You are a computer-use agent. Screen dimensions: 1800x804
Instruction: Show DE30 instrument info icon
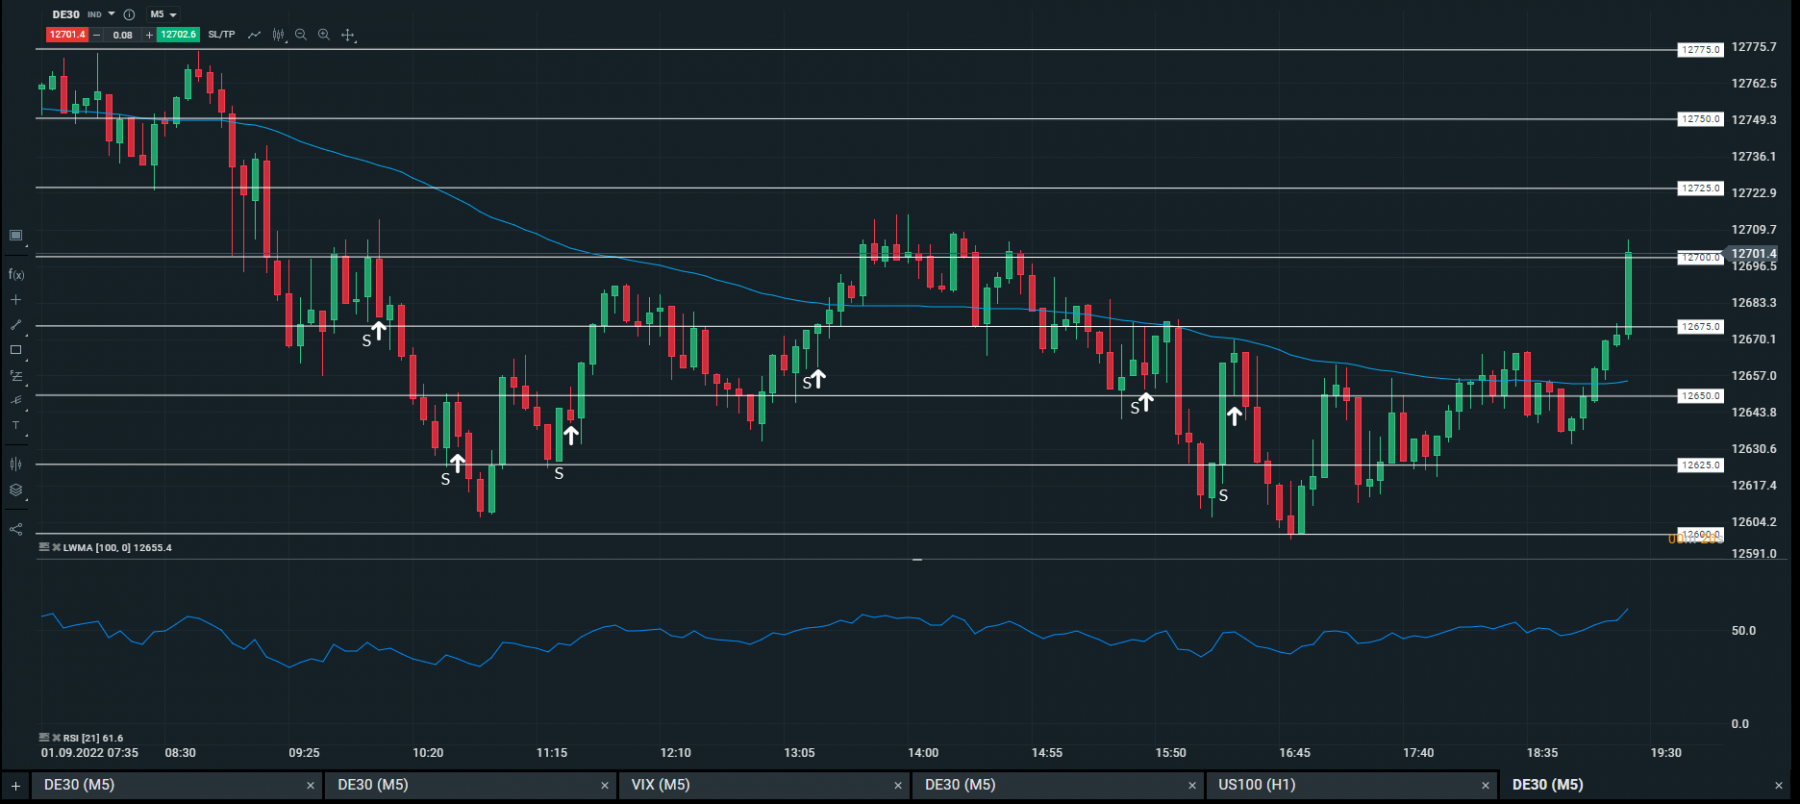tap(129, 15)
